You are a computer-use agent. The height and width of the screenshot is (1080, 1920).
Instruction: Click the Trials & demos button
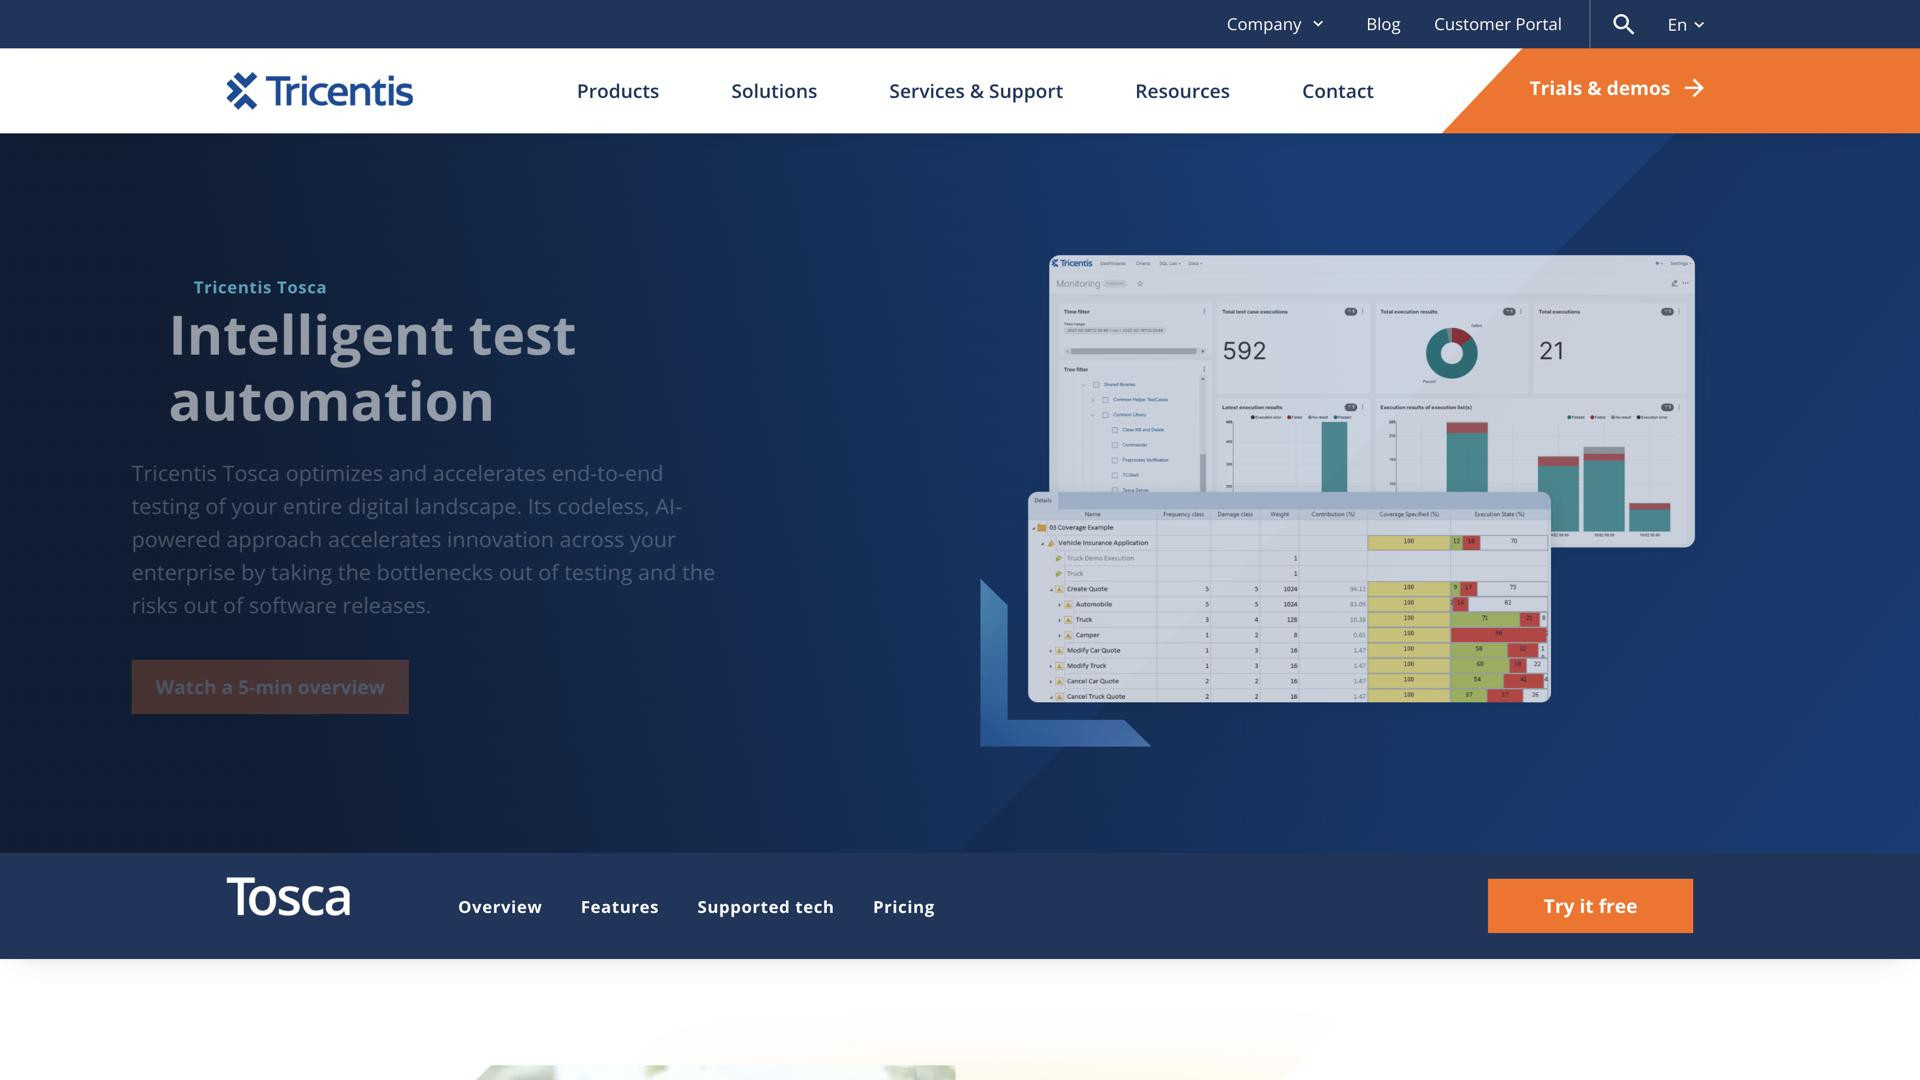click(1616, 89)
